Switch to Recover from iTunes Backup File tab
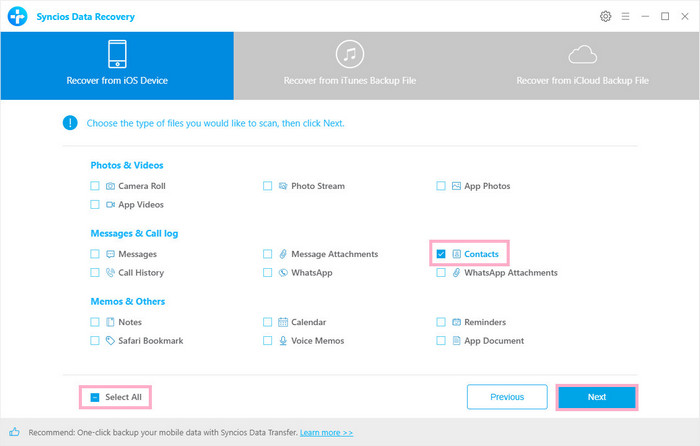The height and width of the screenshot is (446, 700). tap(350, 66)
